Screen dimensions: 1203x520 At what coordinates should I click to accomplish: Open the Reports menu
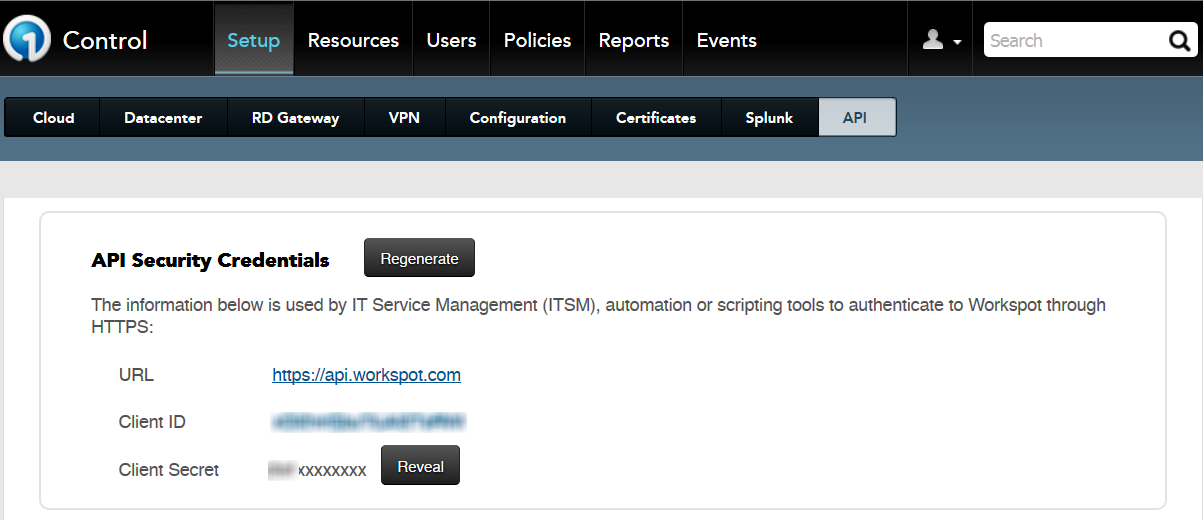click(634, 40)
